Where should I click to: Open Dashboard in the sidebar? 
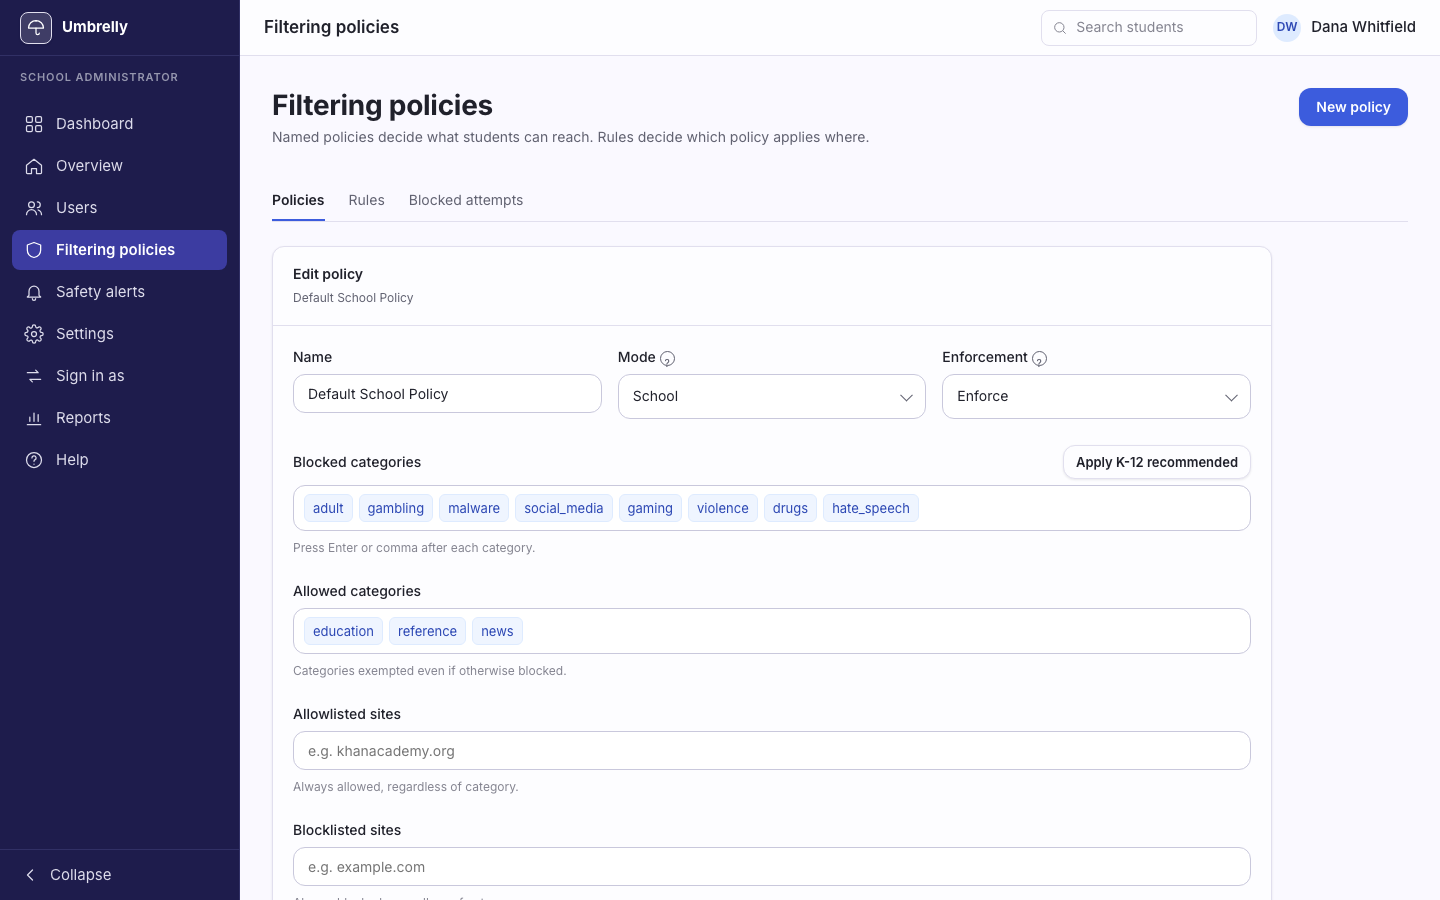click(119, 124)
